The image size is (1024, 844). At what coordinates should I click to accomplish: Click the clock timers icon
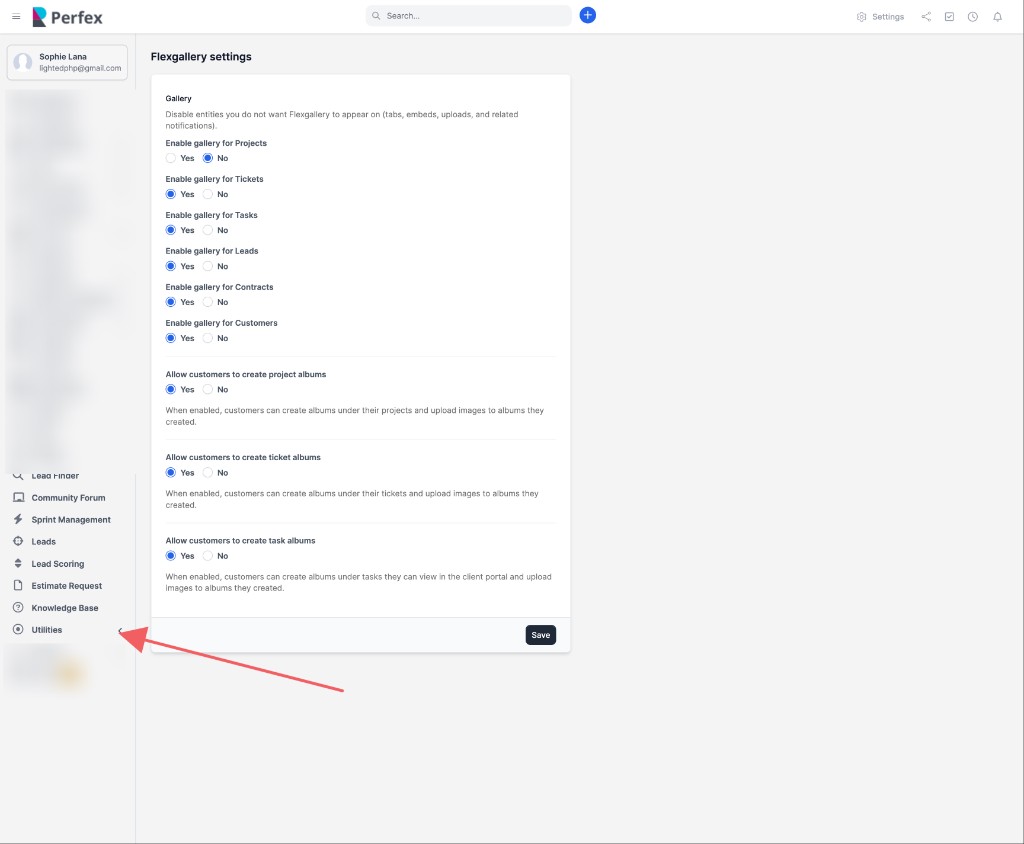973,17
